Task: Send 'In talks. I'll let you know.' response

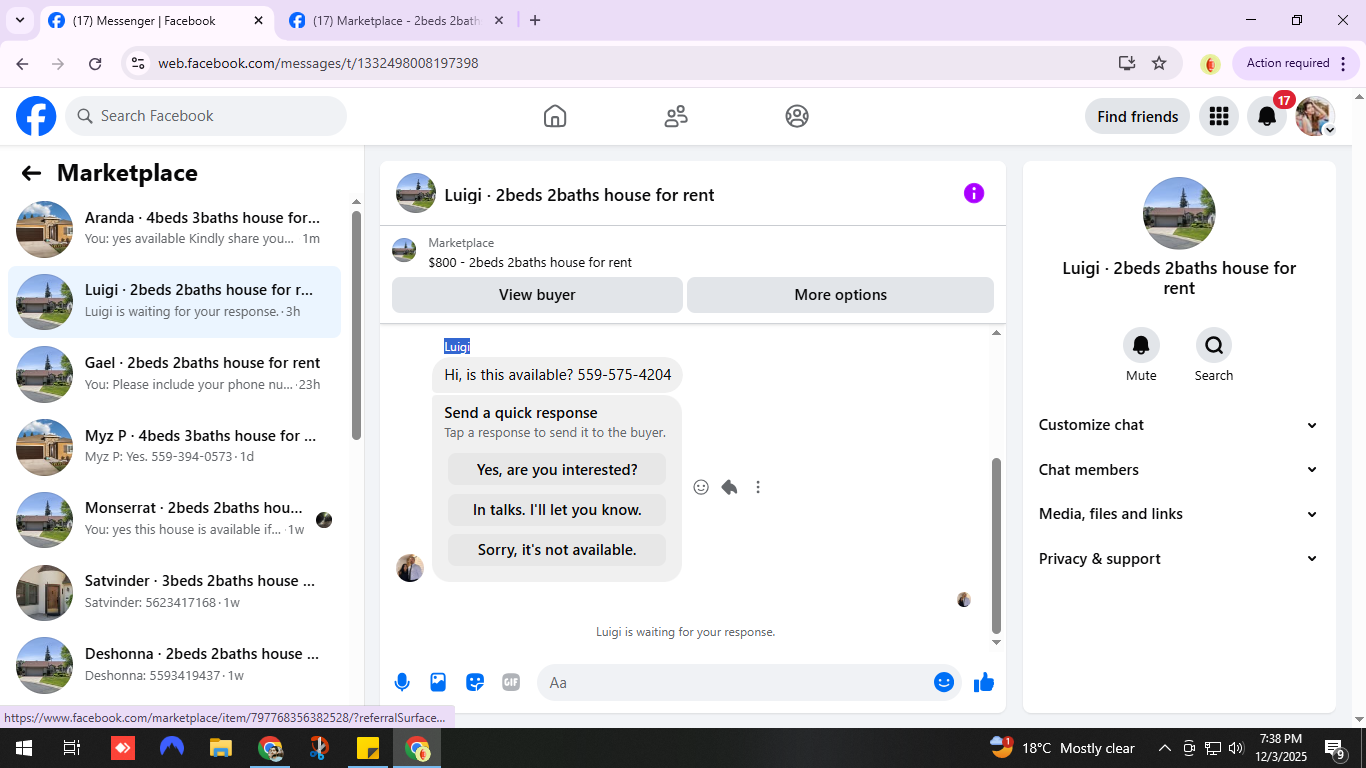Action: [x=557, y=510]
